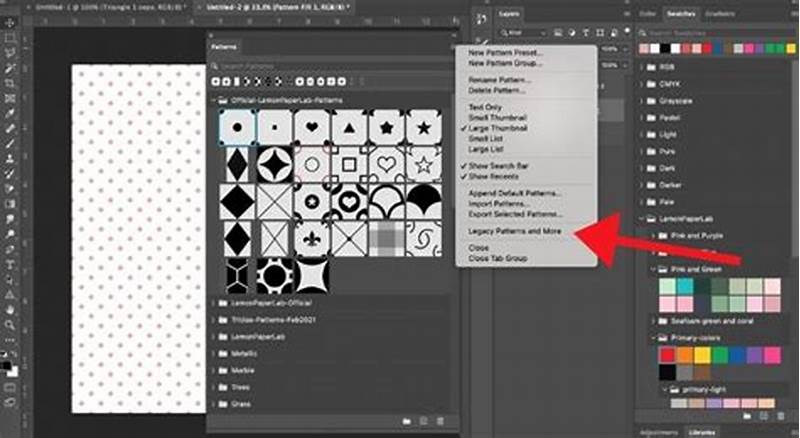800x438 pixels.
Task: Choose the fleur-de-lis pattern thumbnail
Action: tap(312, 239)
